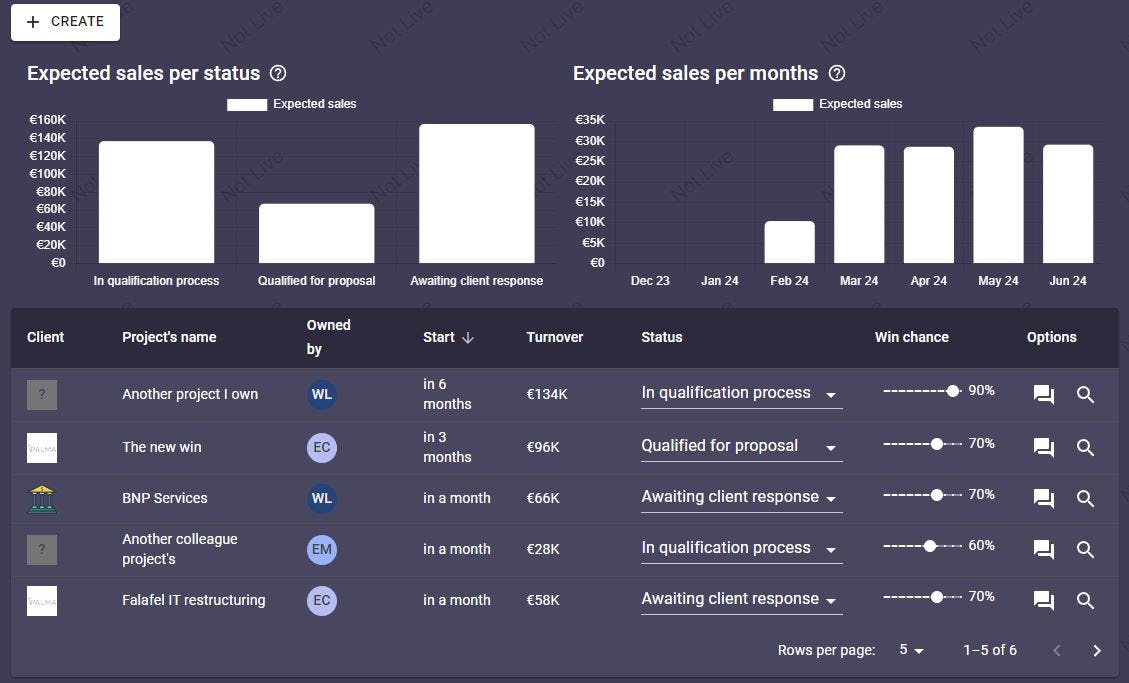This screenshot has height=683, width=1129.
Task: Click the search icon on Falafel IT restructuring
Action: pos(1085,600)
